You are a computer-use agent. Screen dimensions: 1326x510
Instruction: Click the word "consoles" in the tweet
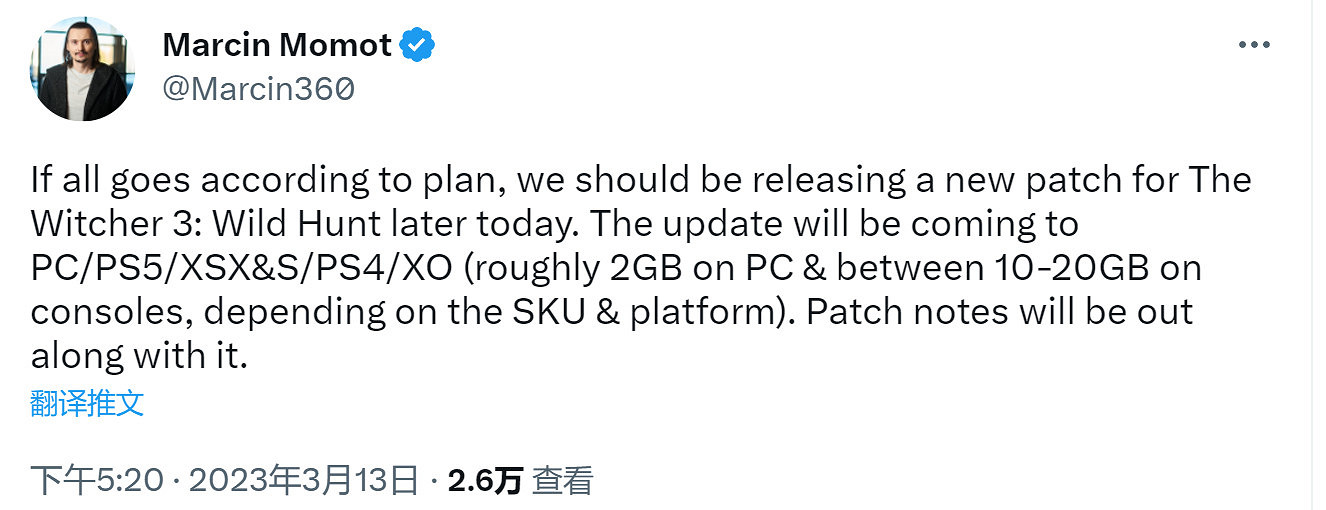109,312
